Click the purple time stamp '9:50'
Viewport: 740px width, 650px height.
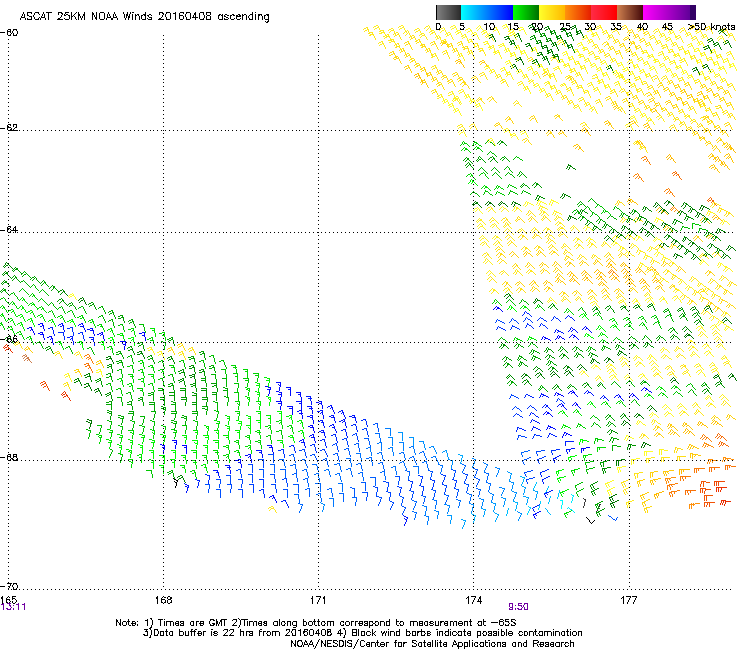(518, 607)
